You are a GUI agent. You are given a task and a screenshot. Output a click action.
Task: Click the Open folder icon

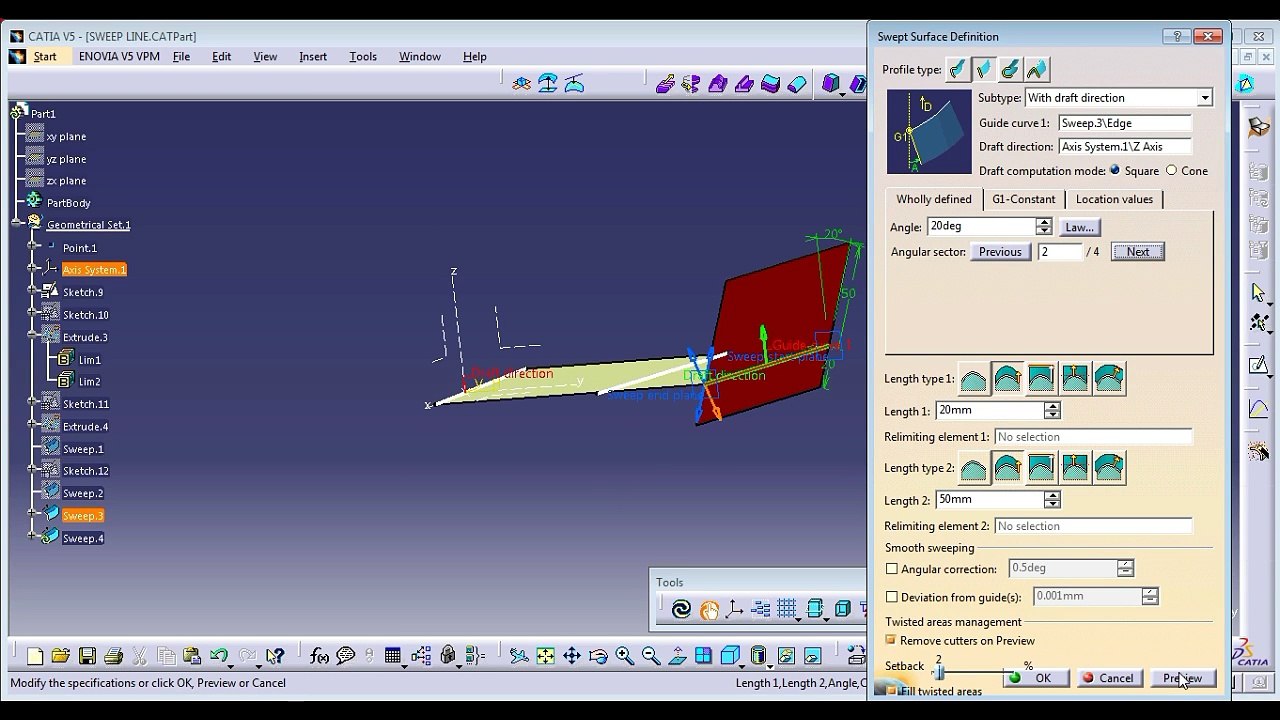61,656
